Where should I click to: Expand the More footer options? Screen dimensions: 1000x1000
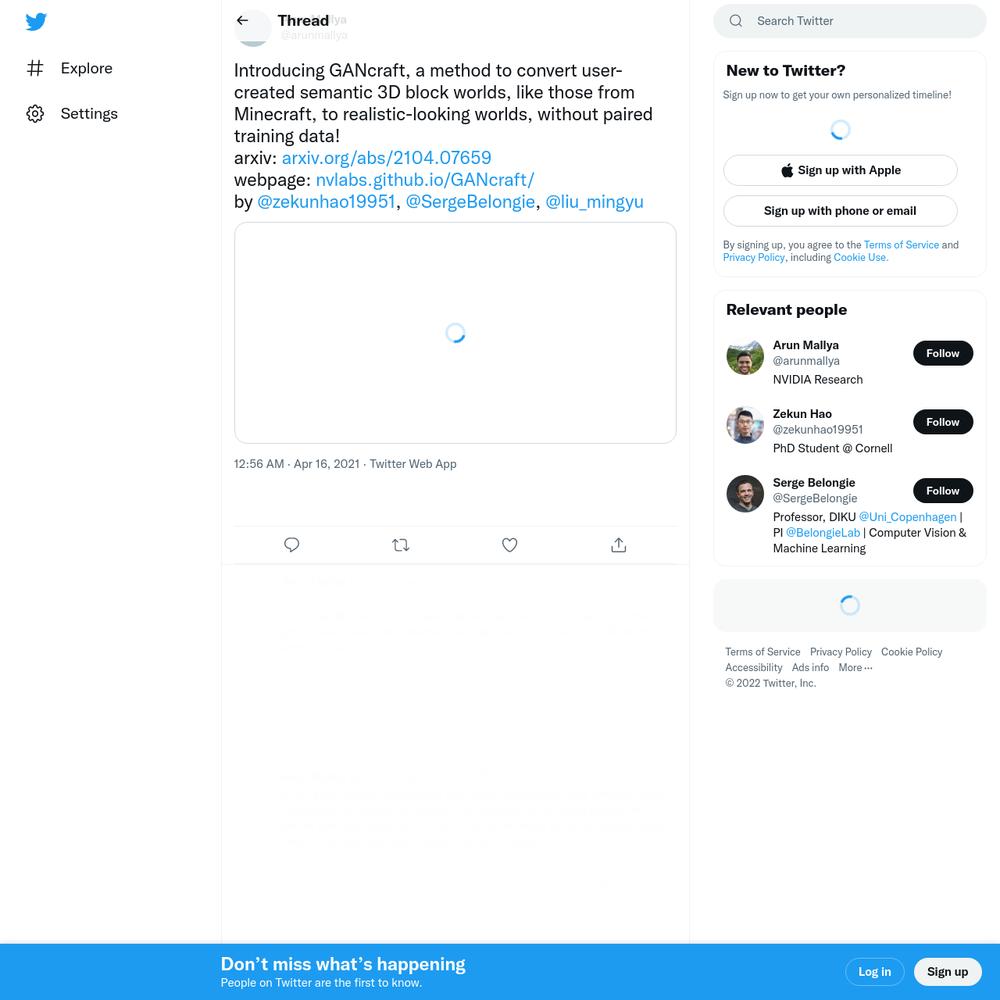tap(855, 668)
